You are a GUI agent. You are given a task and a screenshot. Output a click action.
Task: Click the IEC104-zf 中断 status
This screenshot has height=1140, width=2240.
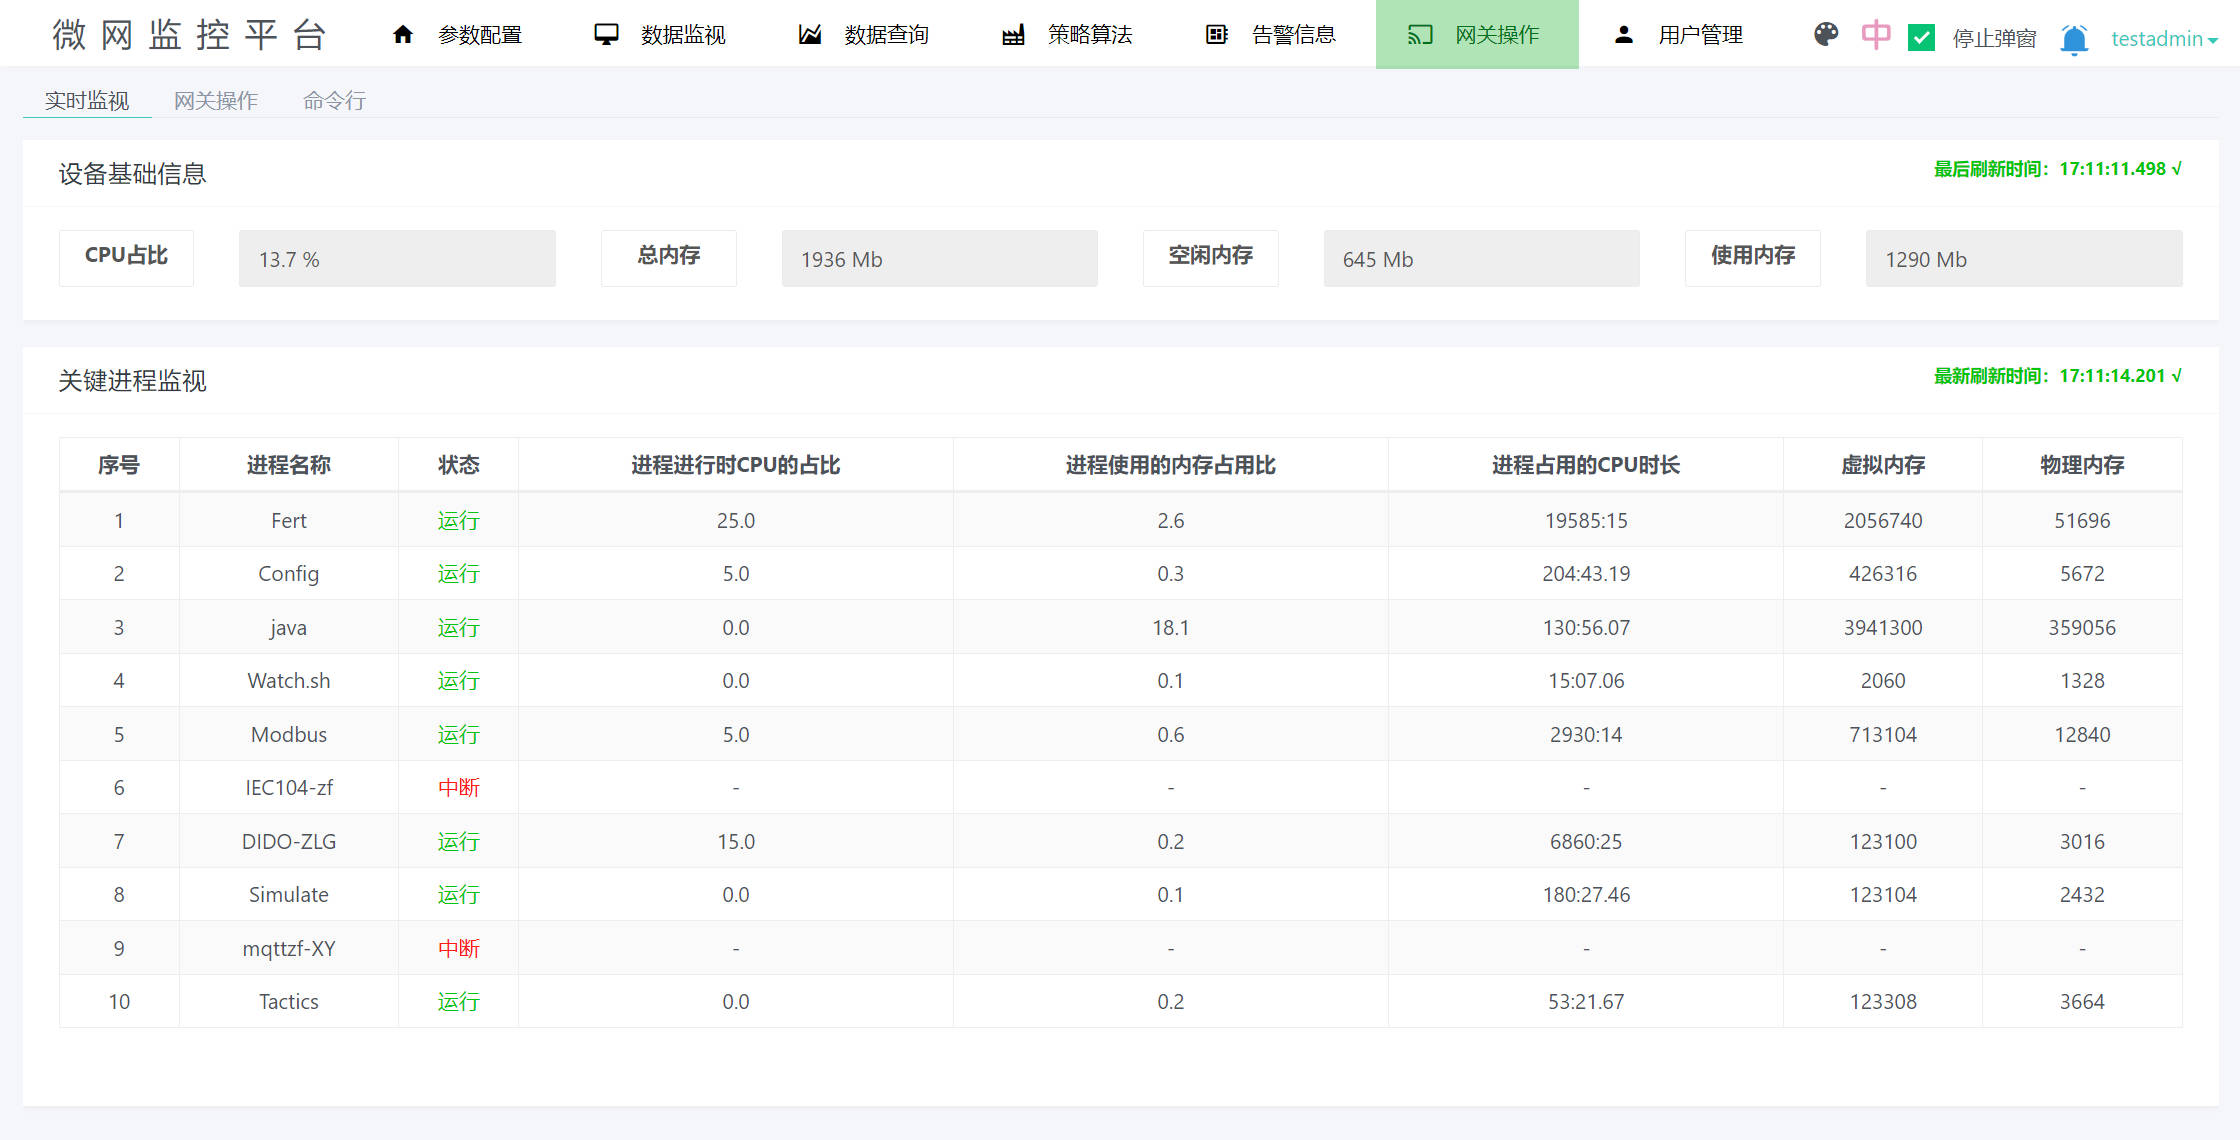coord(458,788)
